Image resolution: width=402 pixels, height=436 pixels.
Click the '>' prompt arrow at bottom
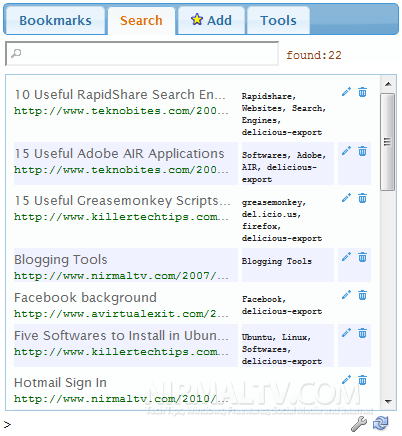pyautogui.click(x=7, y=425)
